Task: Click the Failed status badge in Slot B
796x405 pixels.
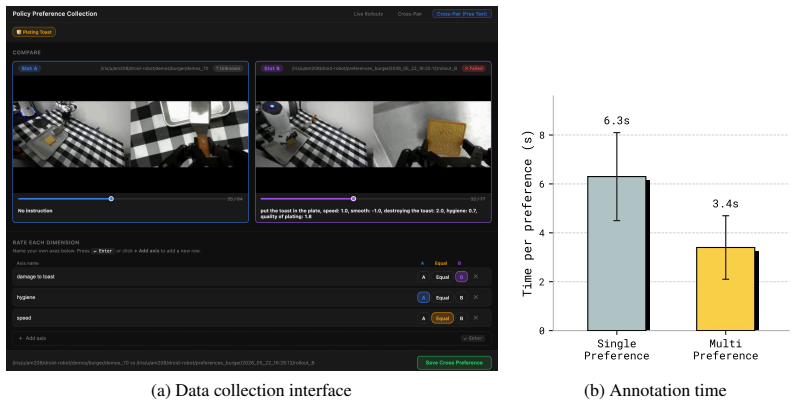Action: point(473,69)
